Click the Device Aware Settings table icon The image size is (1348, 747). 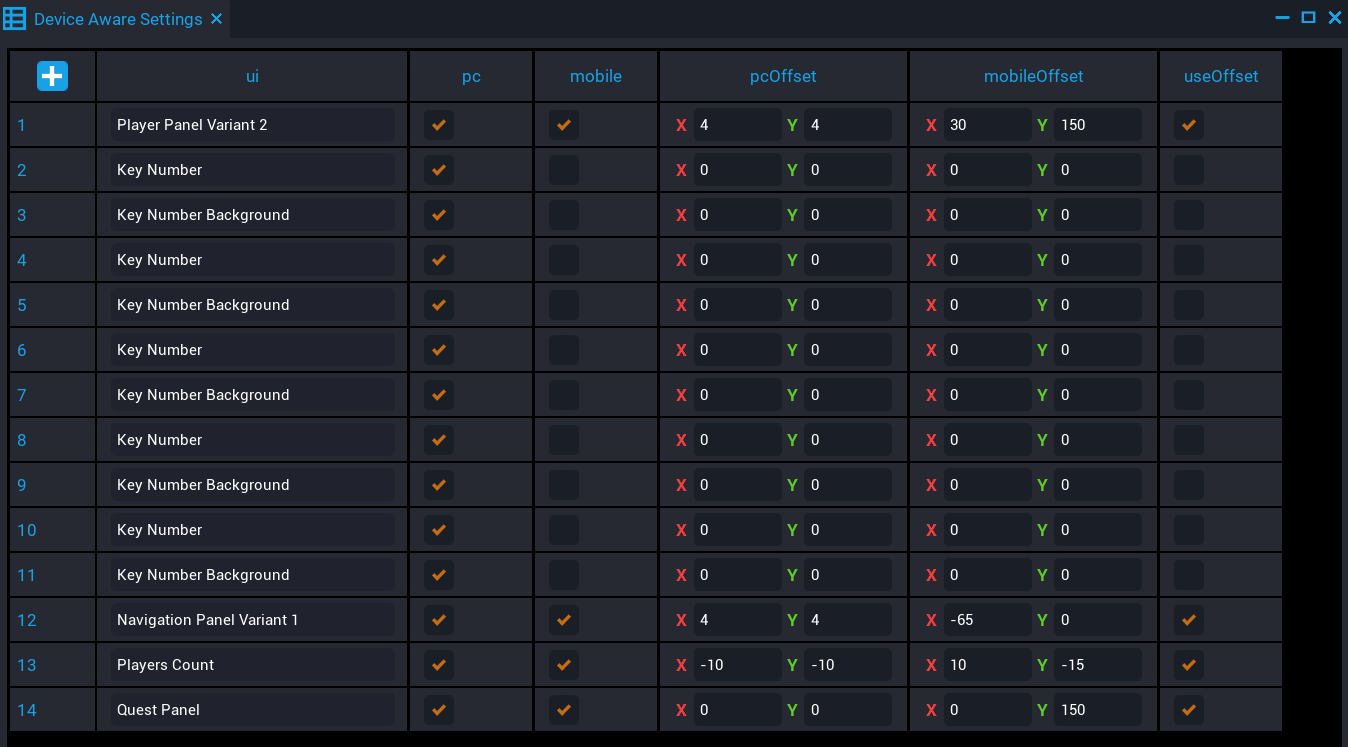(15, 19)
